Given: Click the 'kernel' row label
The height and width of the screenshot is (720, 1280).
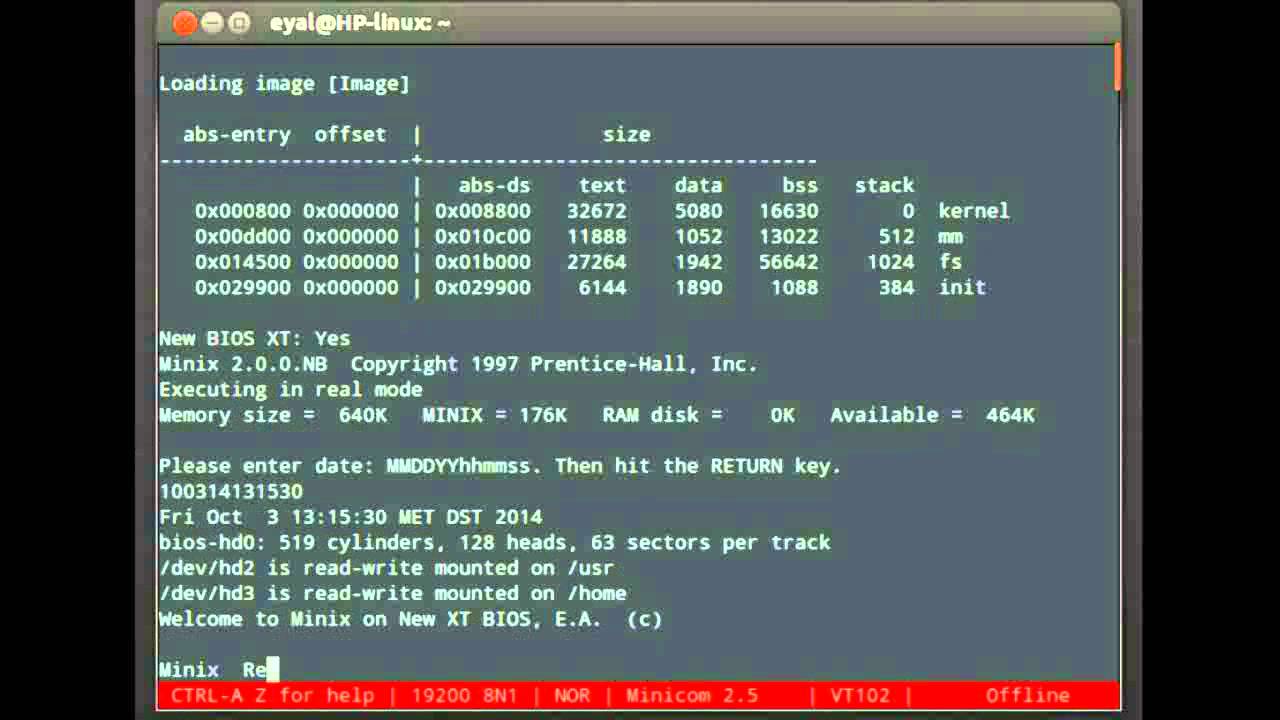Looking at the screenshot, I should pos(974,211).
